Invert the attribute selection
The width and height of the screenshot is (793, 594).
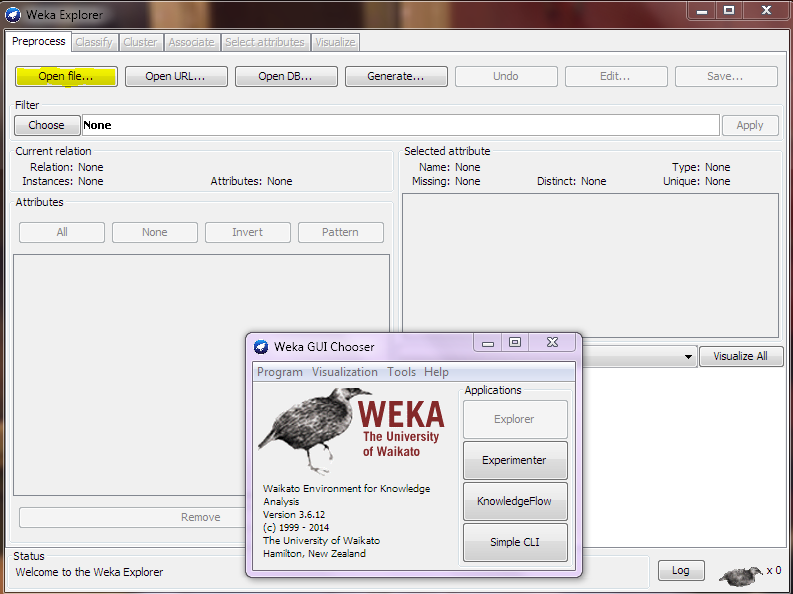(248, 233)
